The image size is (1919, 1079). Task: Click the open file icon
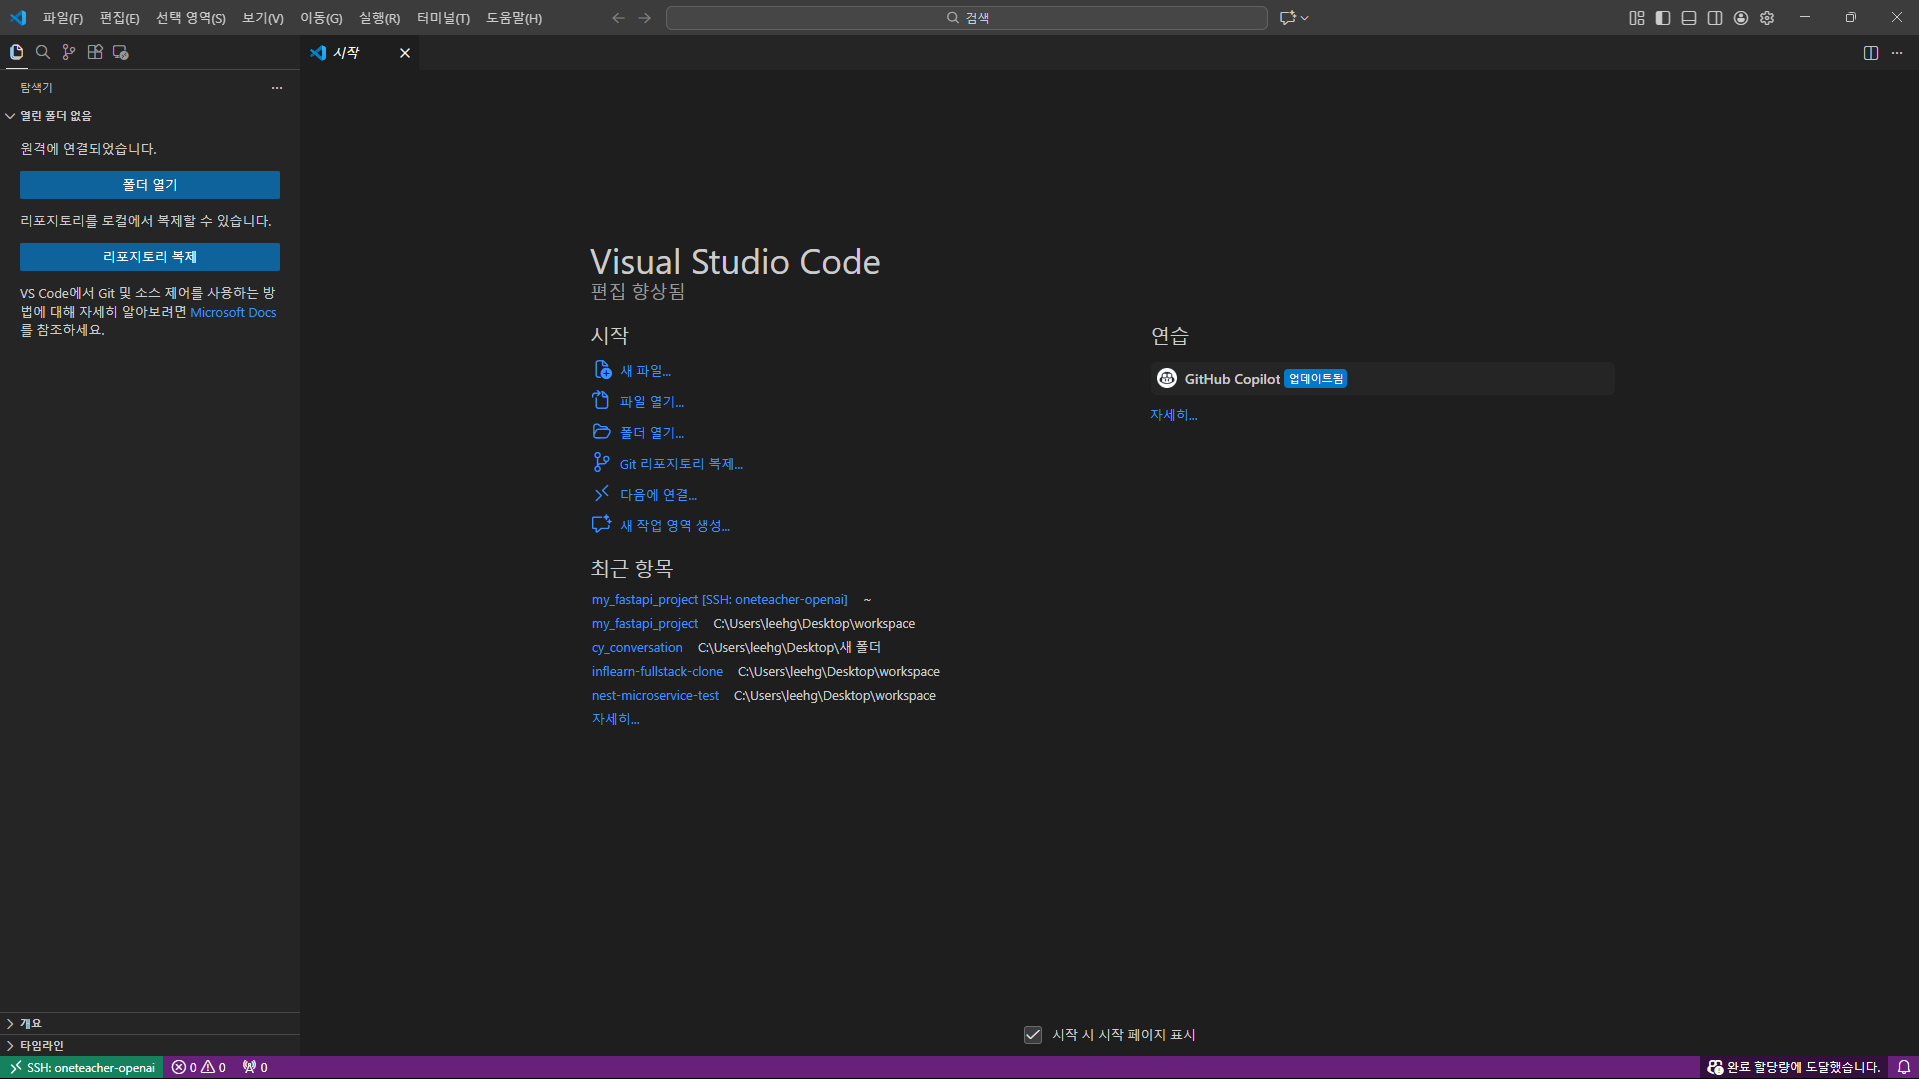click(601, 401)
